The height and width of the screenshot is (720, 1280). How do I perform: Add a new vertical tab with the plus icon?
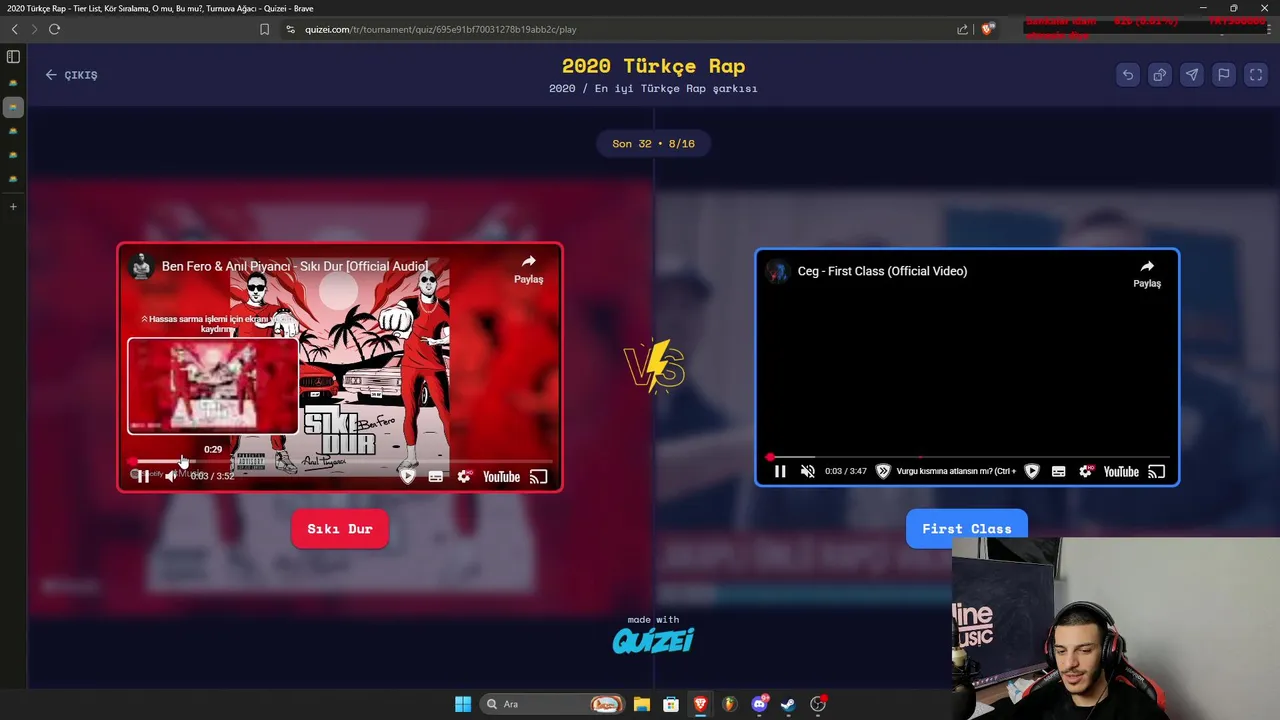[13, 206]
